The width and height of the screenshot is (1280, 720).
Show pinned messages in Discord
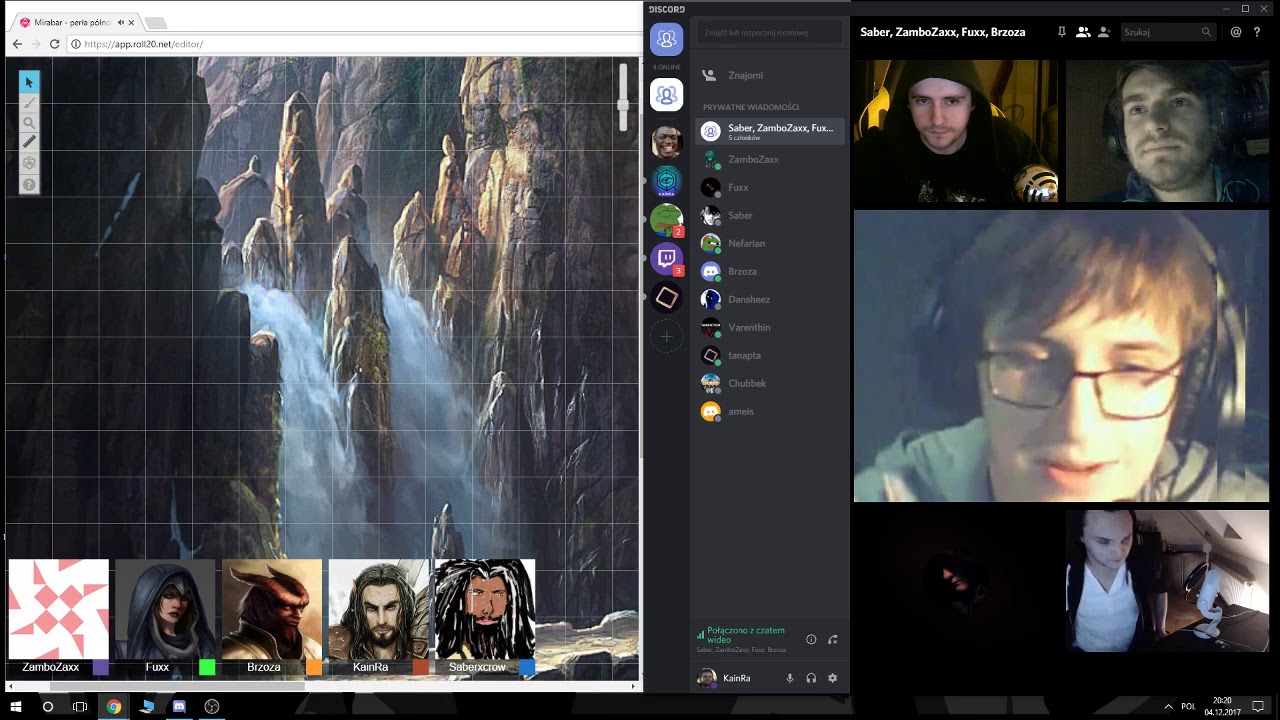pyautogui.click(x=1061, y=32)
